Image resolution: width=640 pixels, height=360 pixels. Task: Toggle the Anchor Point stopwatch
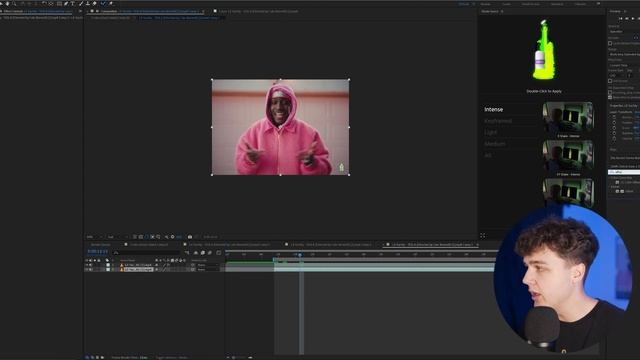(x=614, y=117)
